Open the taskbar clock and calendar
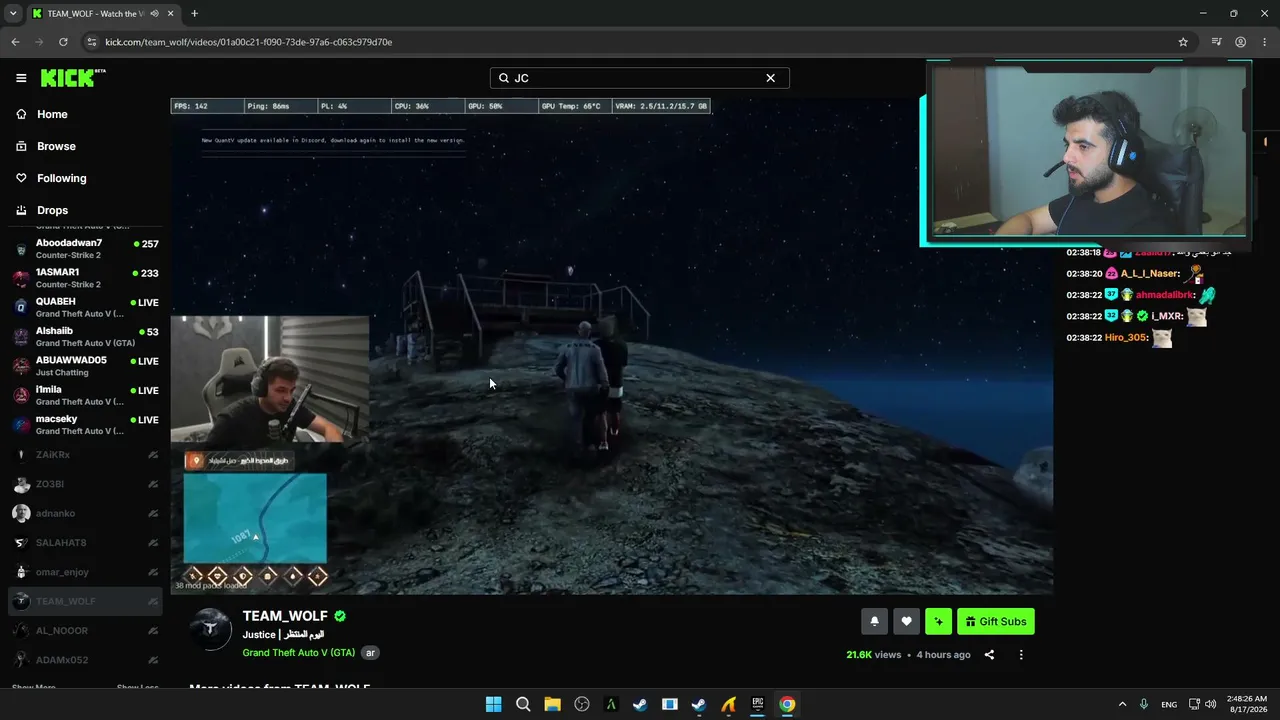Screen dimensions: 1280x720 pos(1245,704)
